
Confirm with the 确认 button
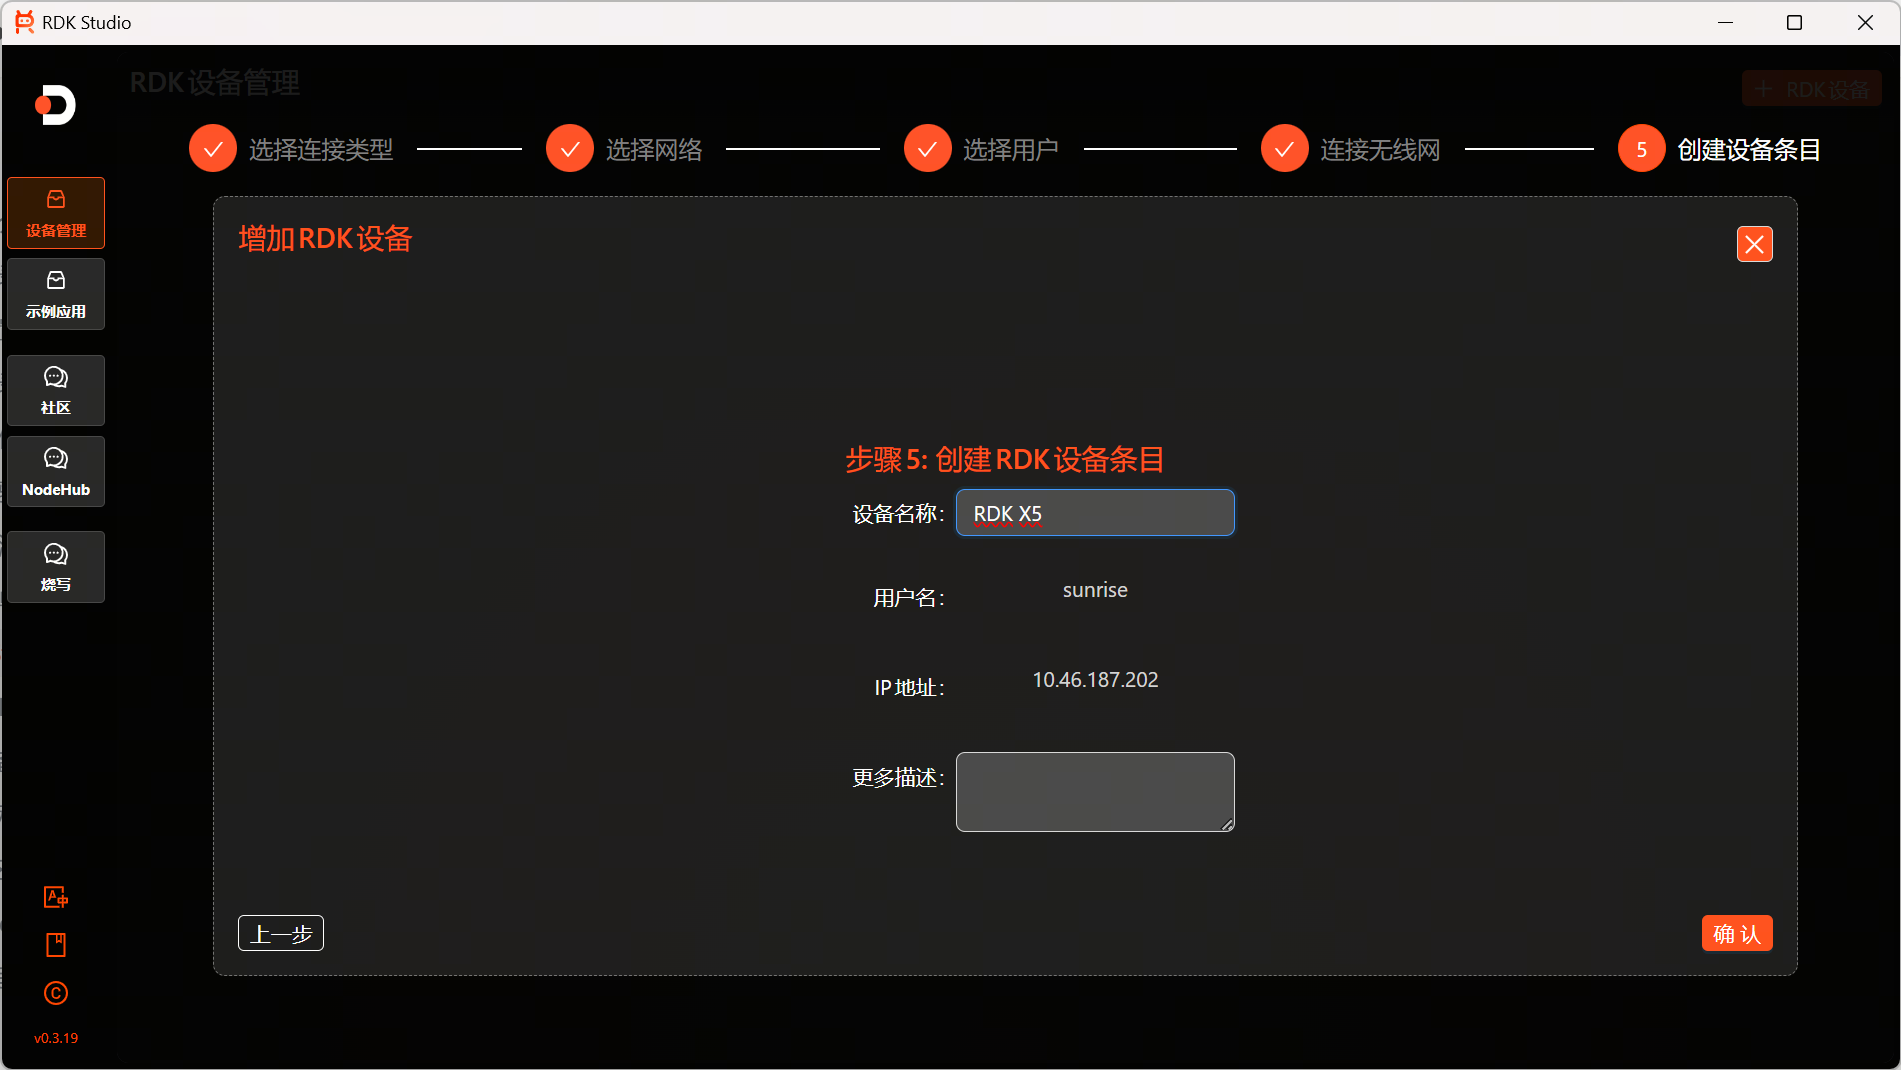[1736, 932]
